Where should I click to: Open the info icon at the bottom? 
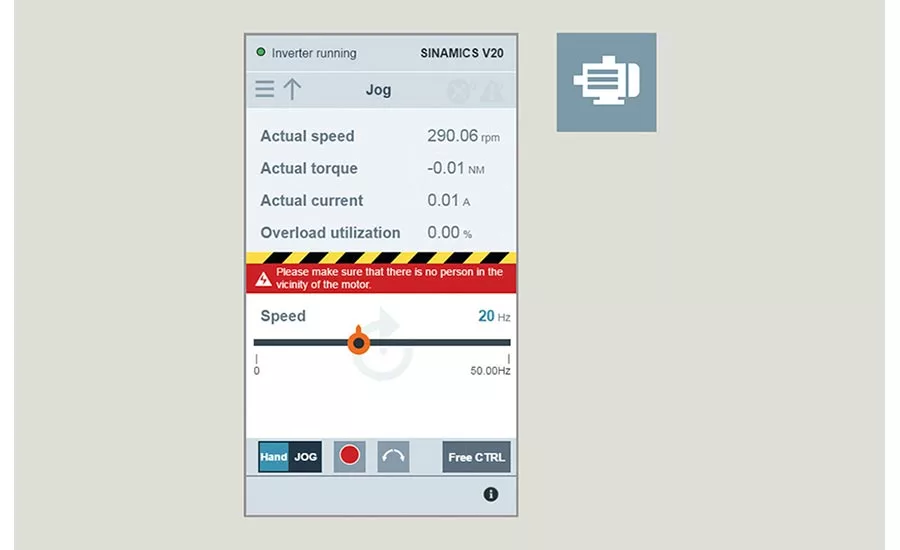pyautogui.click(x=490, y=494)
